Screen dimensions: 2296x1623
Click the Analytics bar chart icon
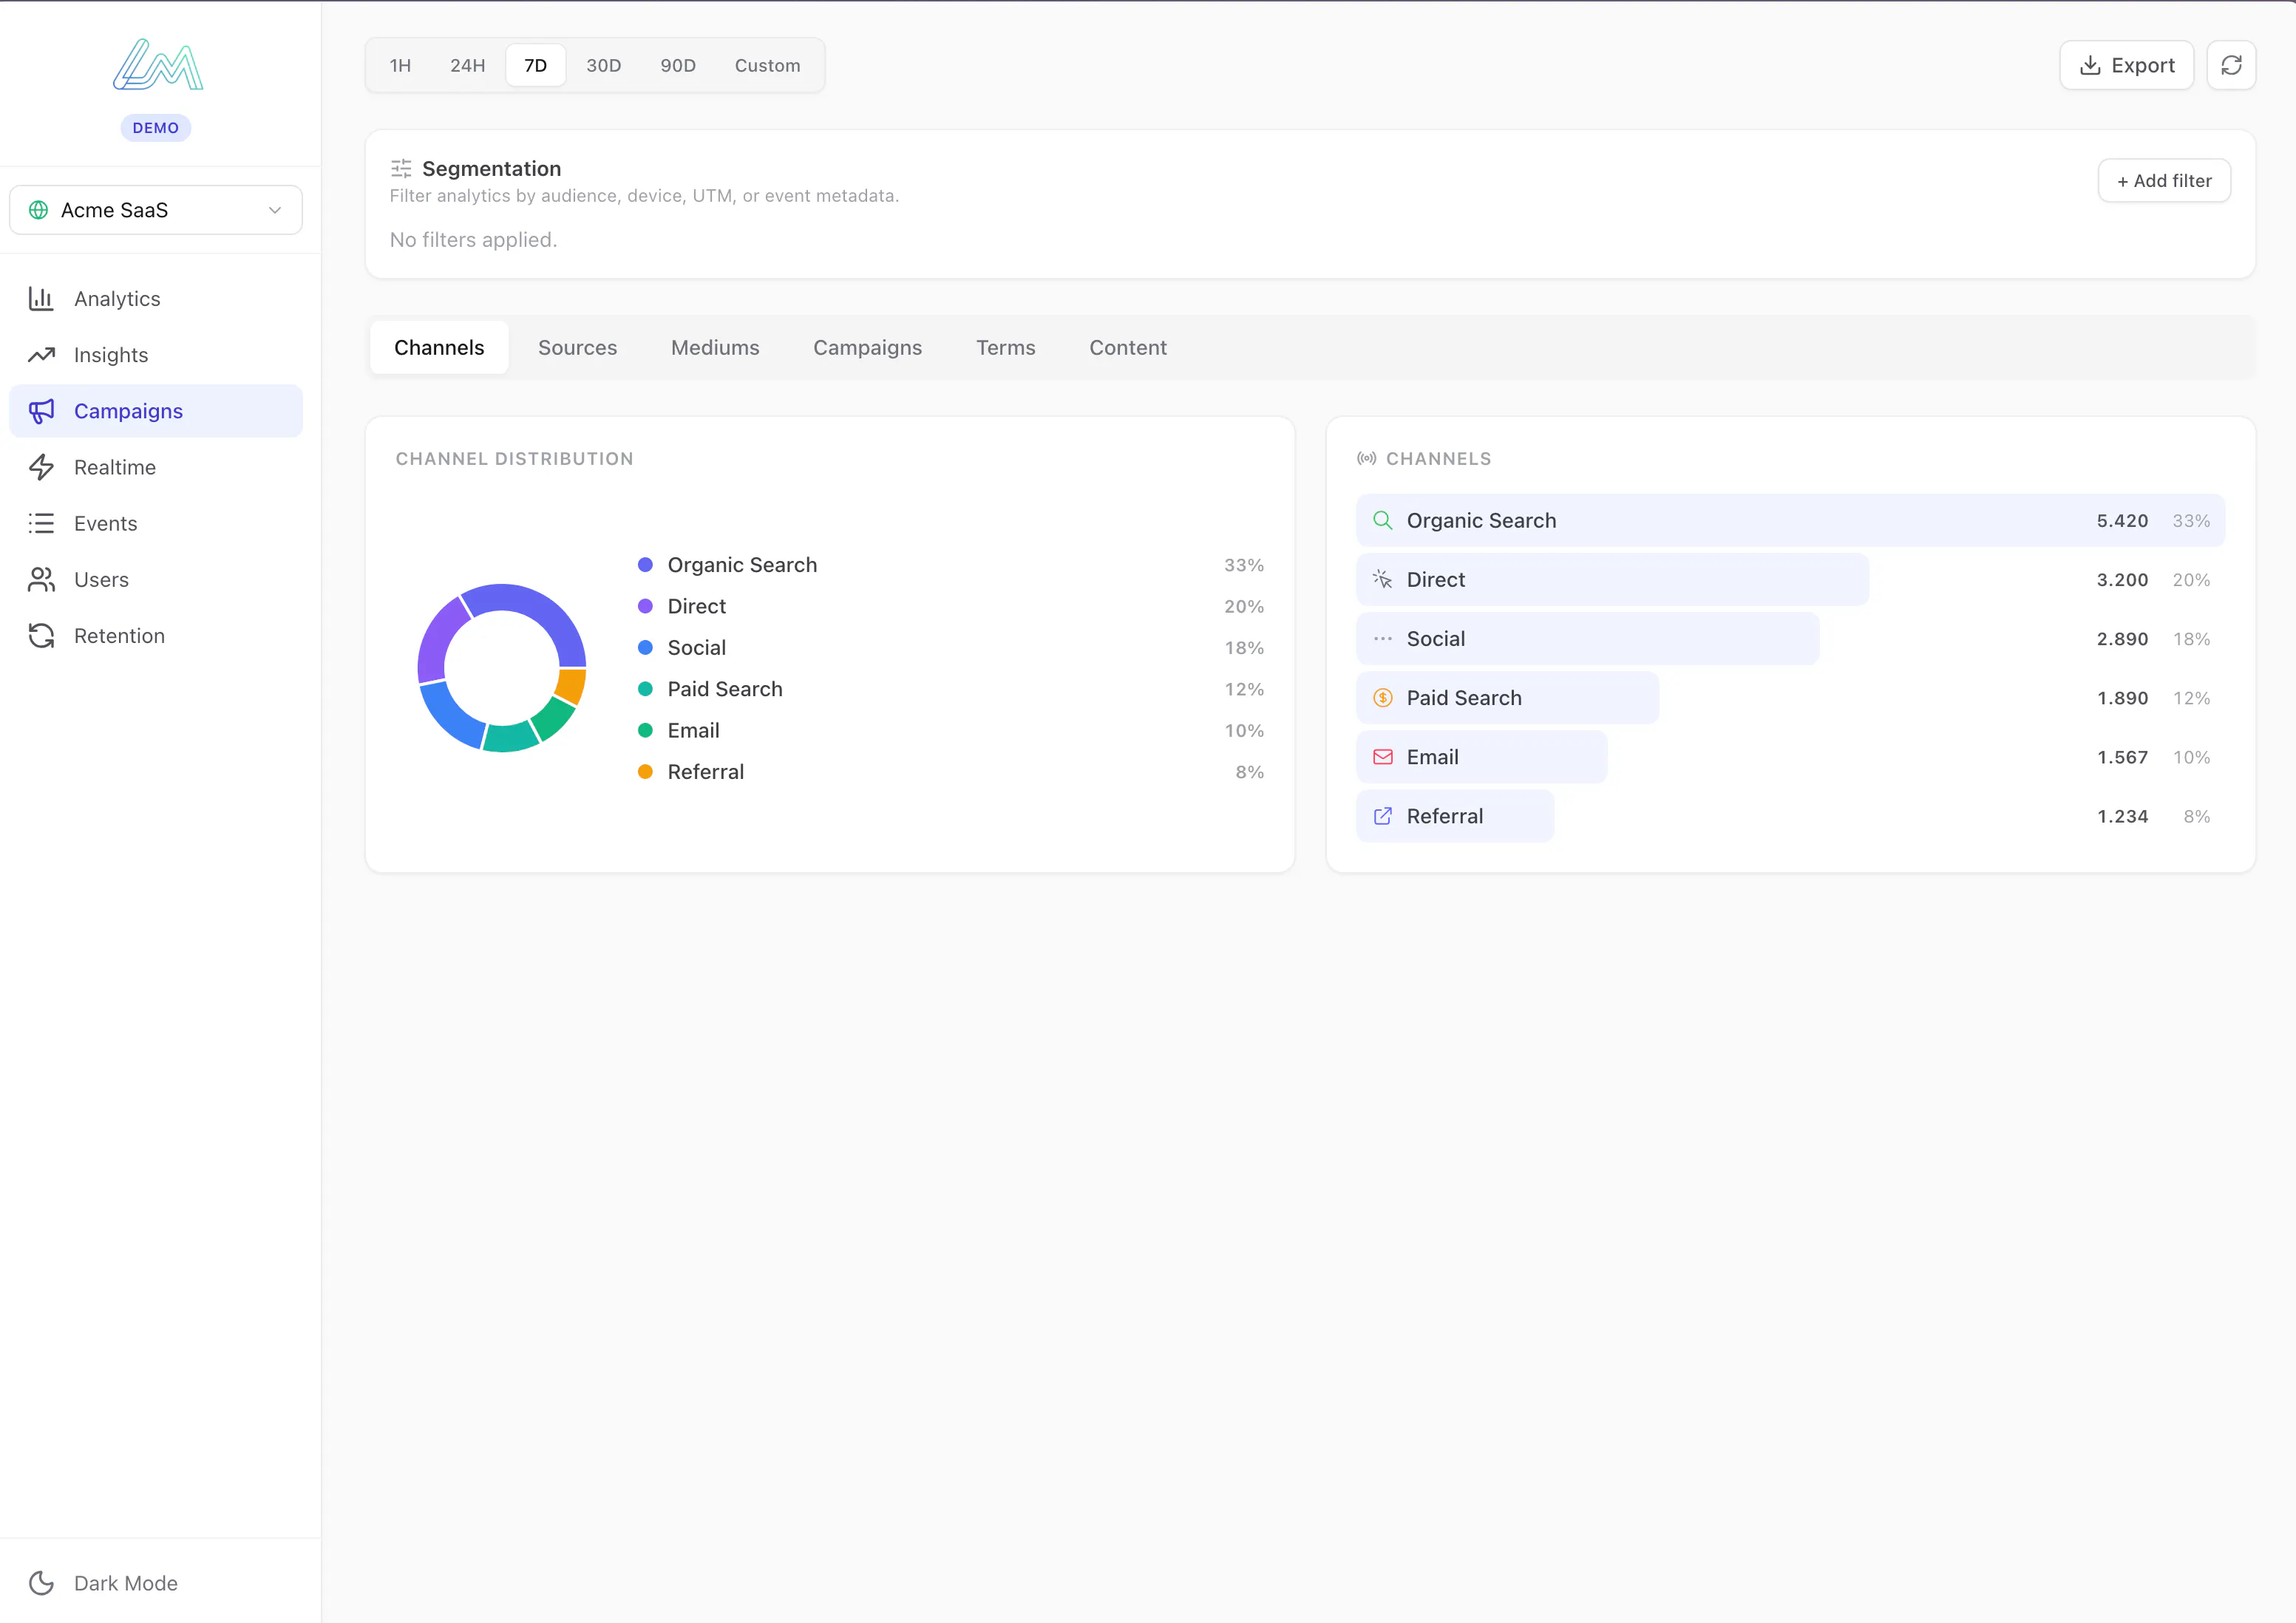click(41, 299)
